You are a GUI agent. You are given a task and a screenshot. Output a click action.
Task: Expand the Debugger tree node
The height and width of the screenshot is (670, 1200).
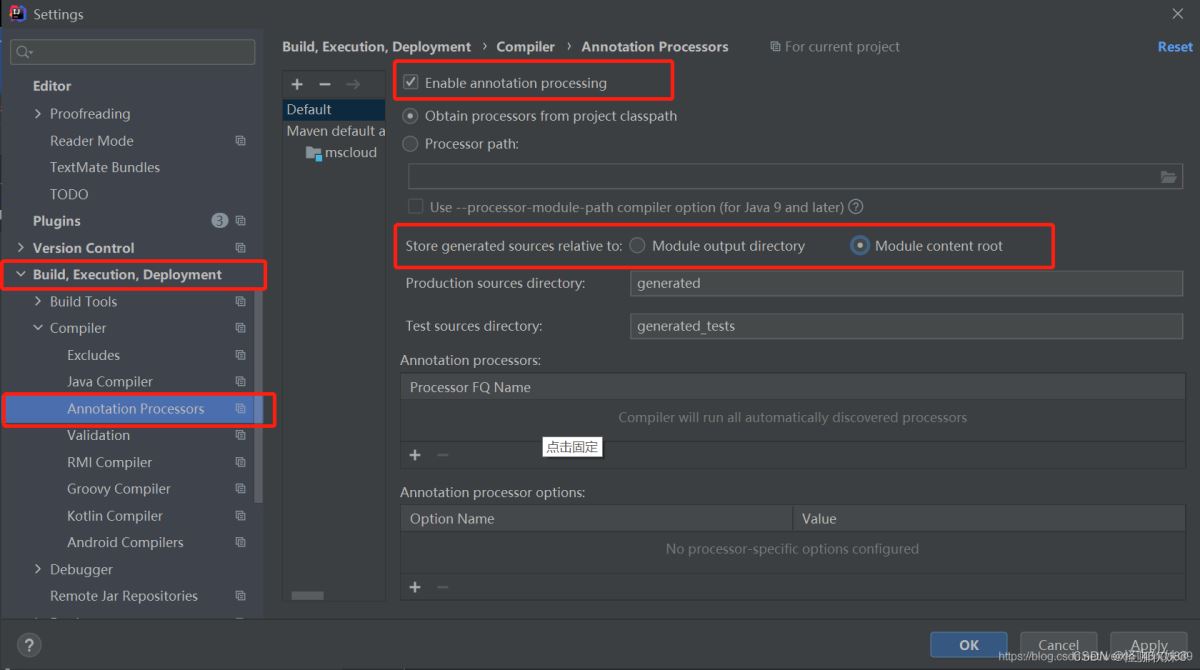(x=38, y=569)
